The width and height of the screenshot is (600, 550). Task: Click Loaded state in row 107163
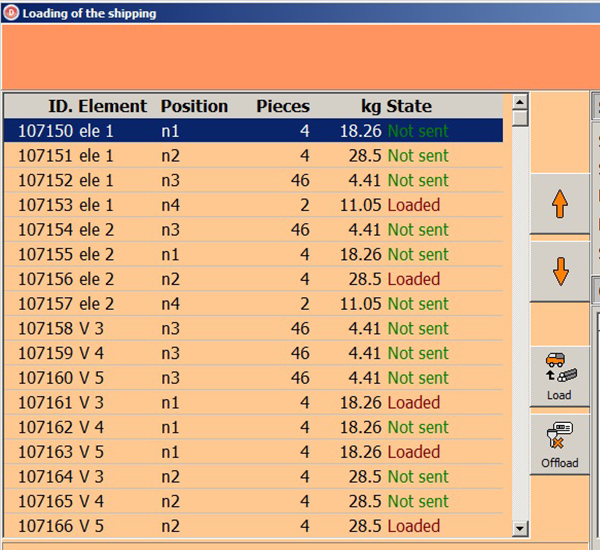(414, 452)
